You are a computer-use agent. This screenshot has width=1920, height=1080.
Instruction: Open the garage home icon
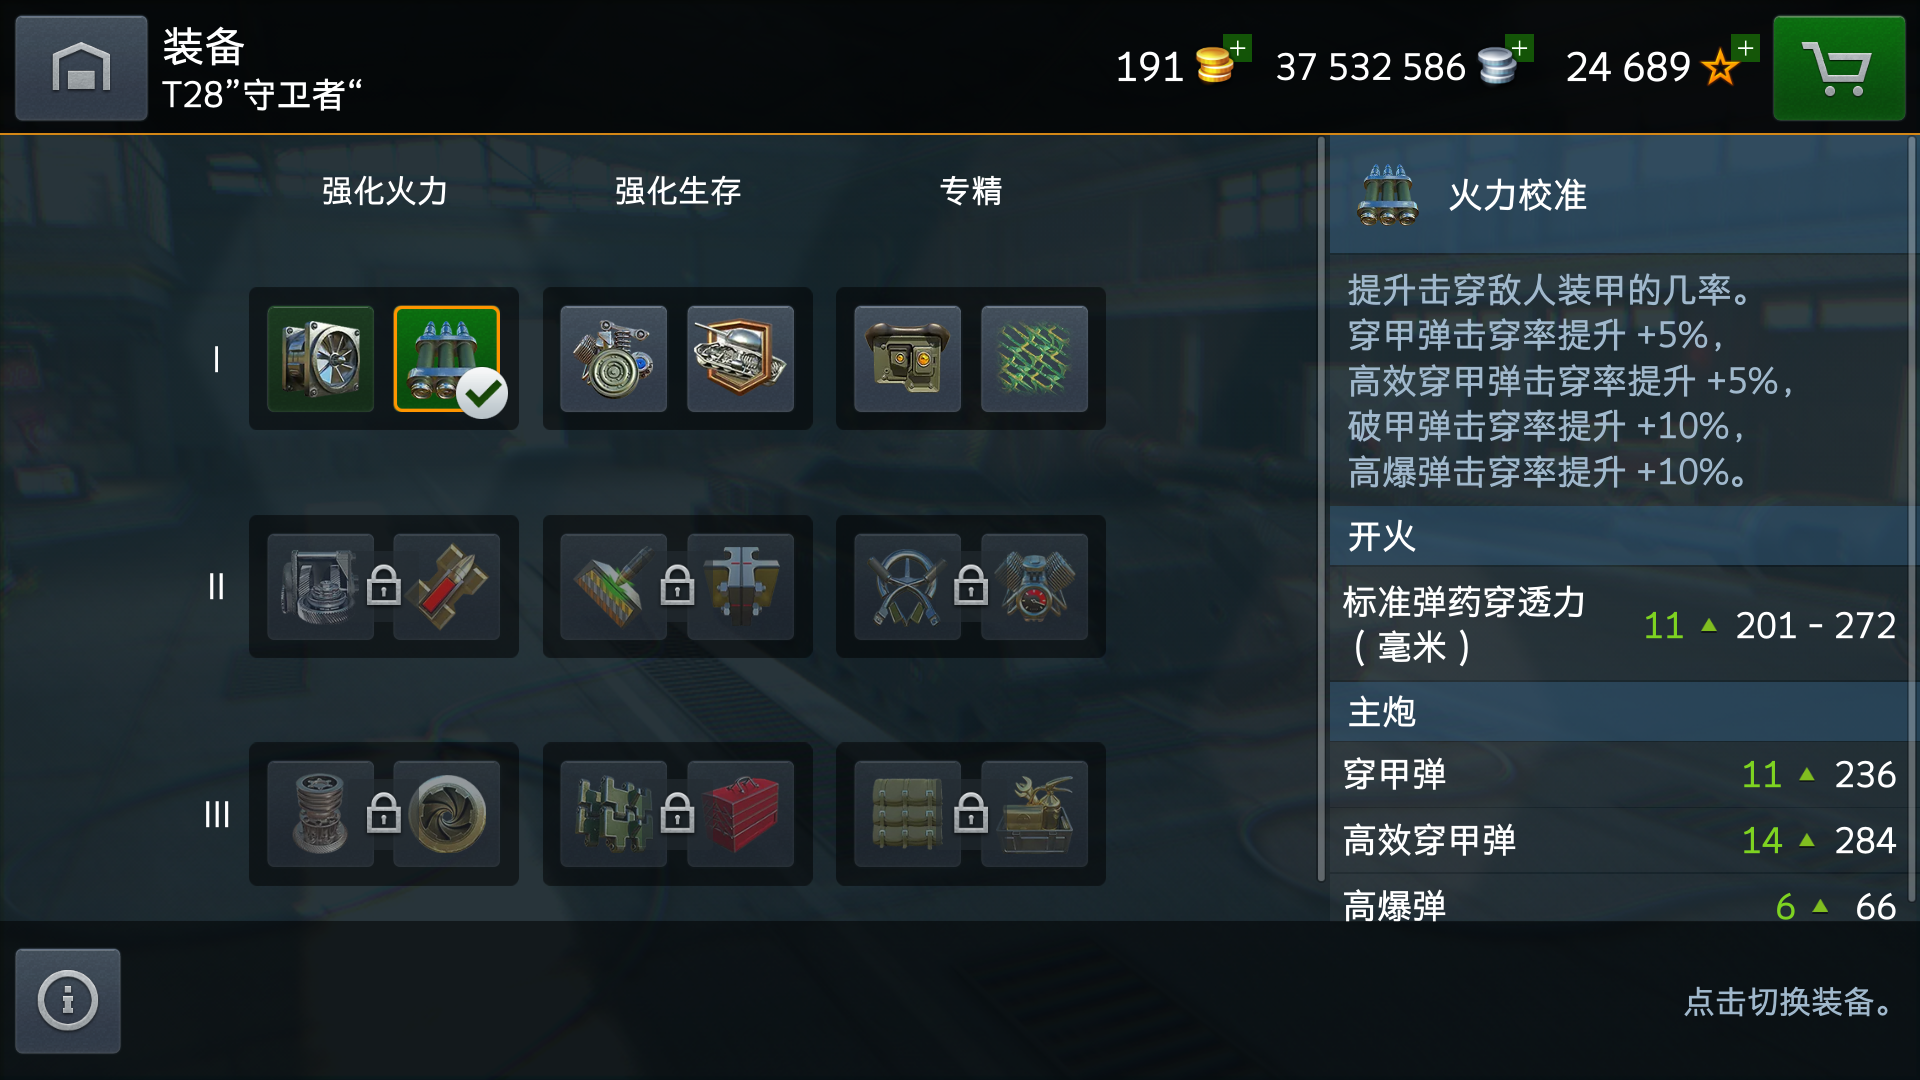point(81,68)
